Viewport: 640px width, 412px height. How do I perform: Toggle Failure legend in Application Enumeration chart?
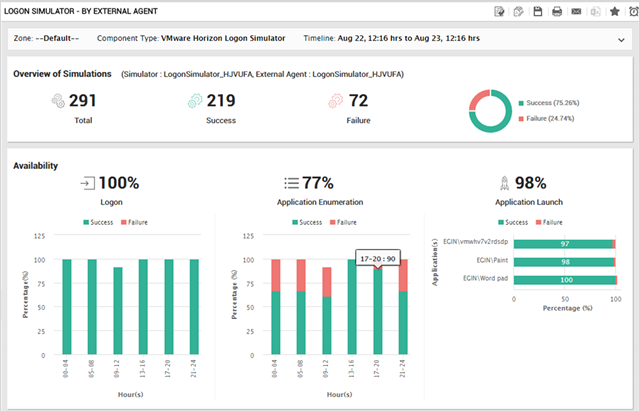click(343, 222)
